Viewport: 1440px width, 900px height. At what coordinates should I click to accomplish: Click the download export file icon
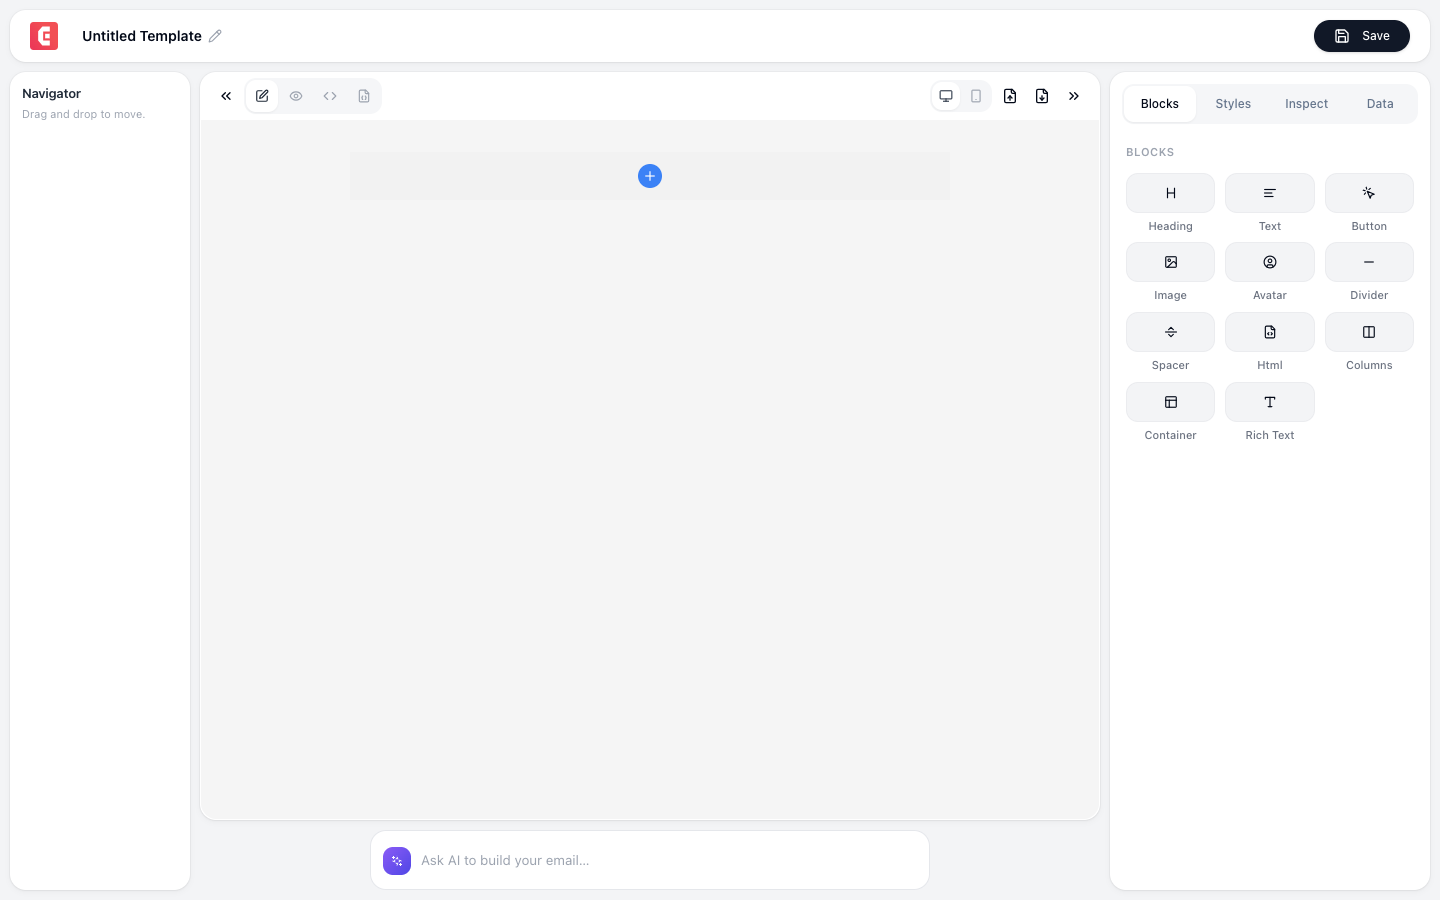coord(1042,96)
